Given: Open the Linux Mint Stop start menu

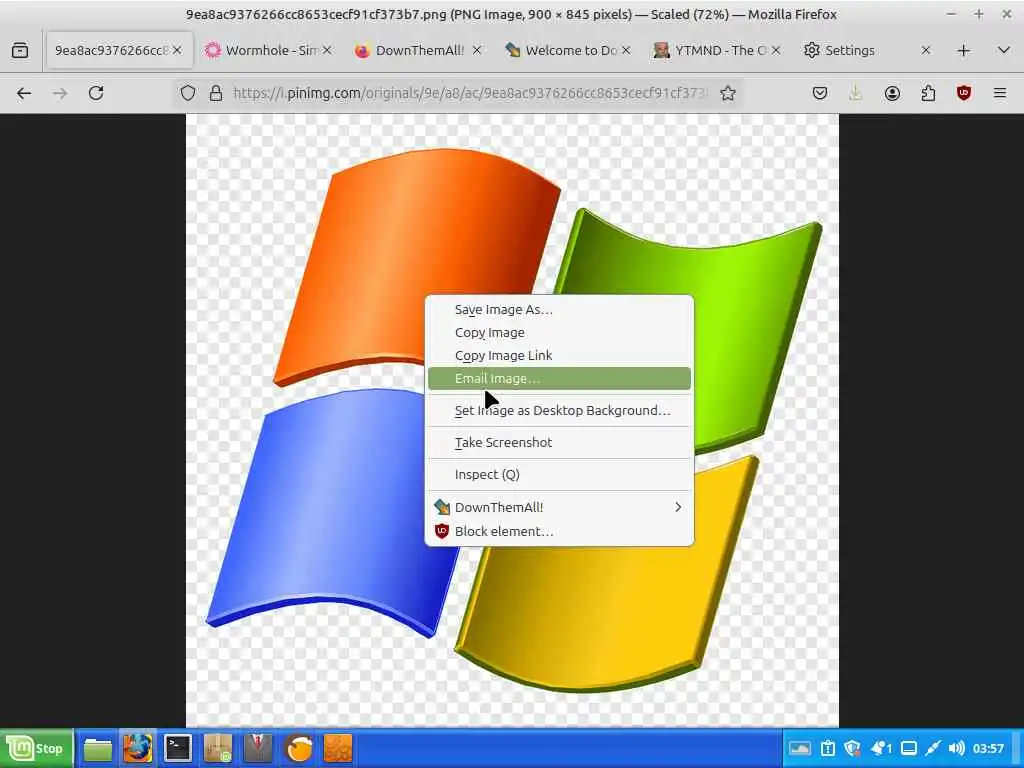Looking at the screenshot, I should [x=37, y=748].
